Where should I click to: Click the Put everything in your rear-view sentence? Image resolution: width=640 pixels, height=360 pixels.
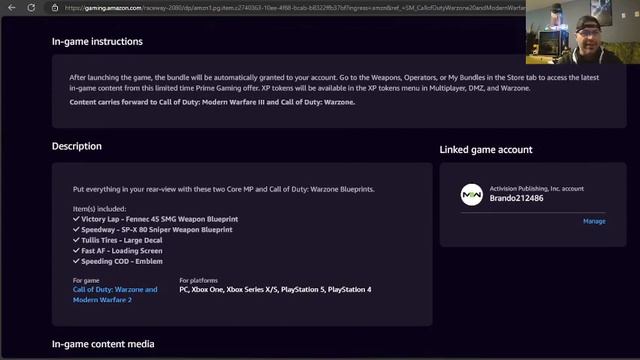click(224, 189)
